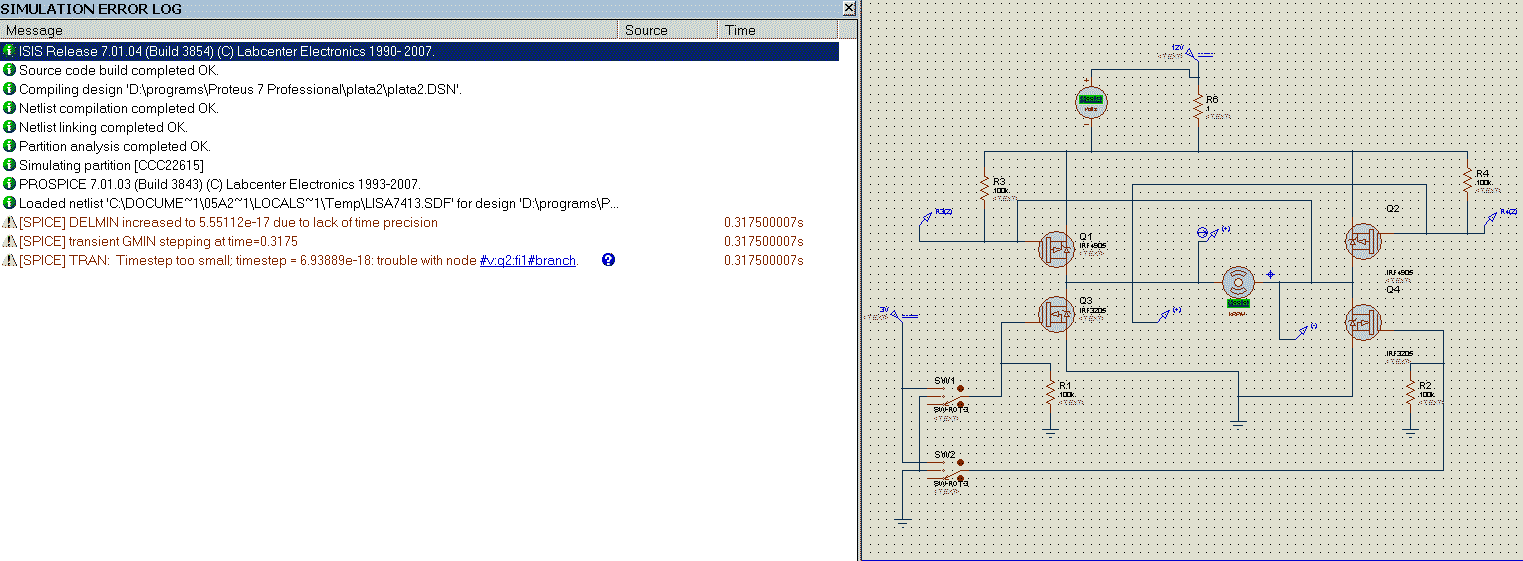Image resolution: width=1523 pixels, height=561 pixels.
Task: Click warning icon on DELMIN increased message
Action: (x=10, y=222)
